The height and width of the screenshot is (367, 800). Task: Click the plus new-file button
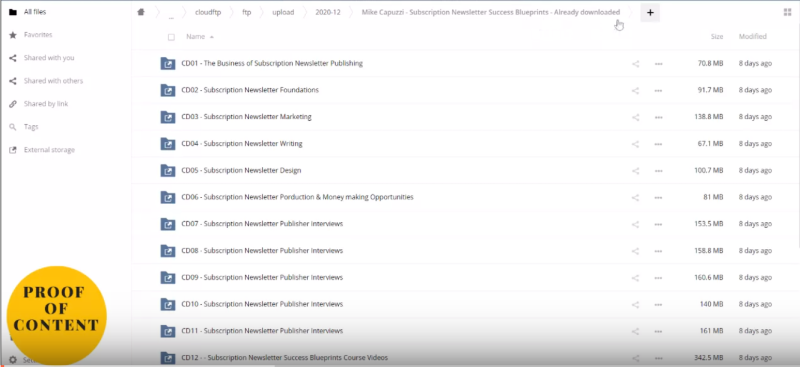click(650, 13)
